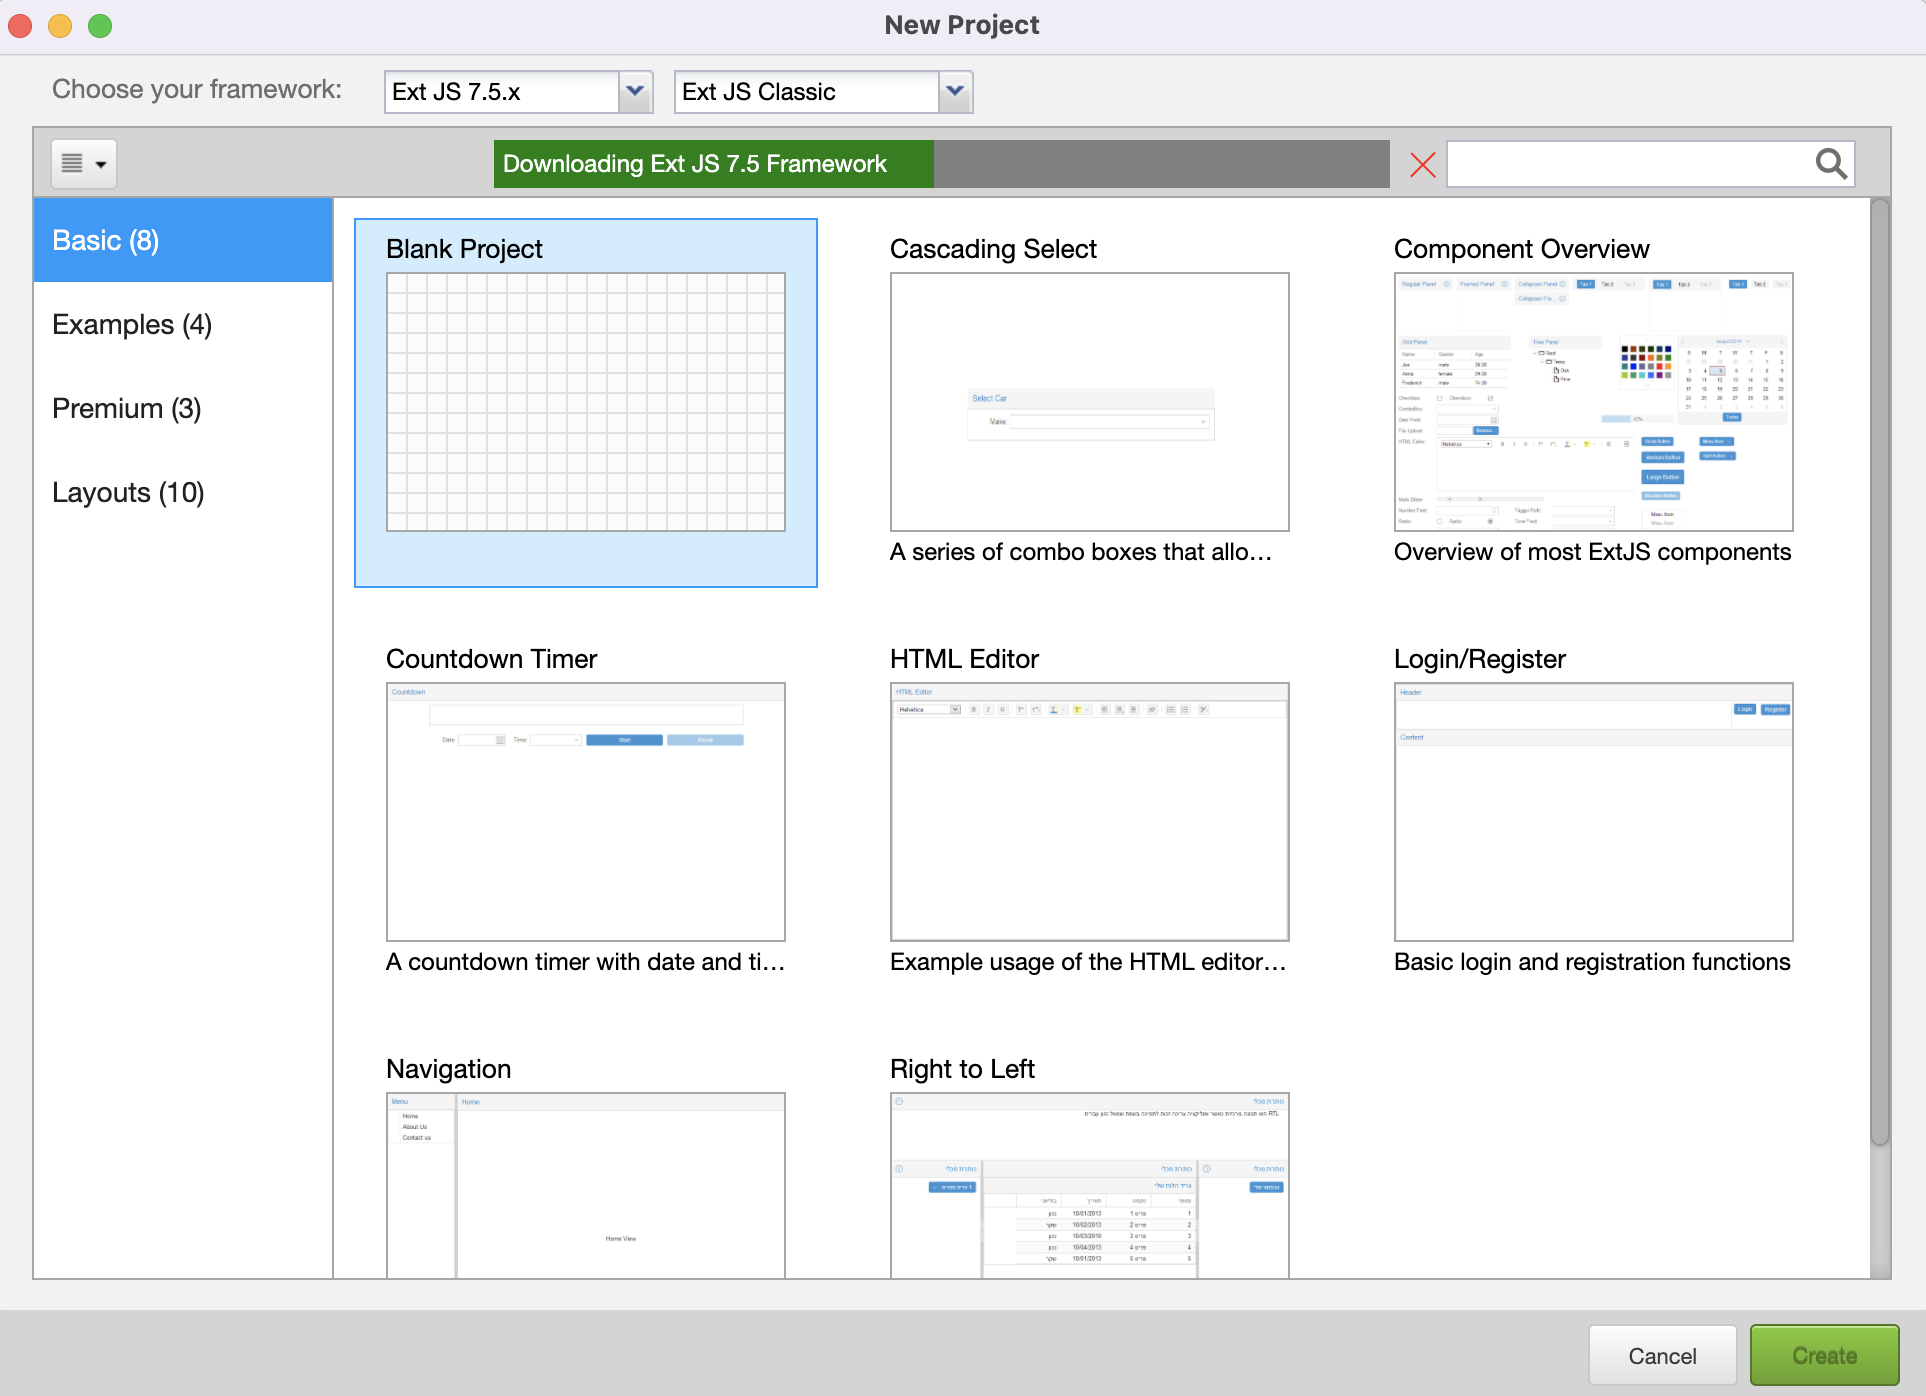This screenshot has width=1926, height=1396.
Task: Click the 'HTML Editor' title text
Action: (964, 659)
